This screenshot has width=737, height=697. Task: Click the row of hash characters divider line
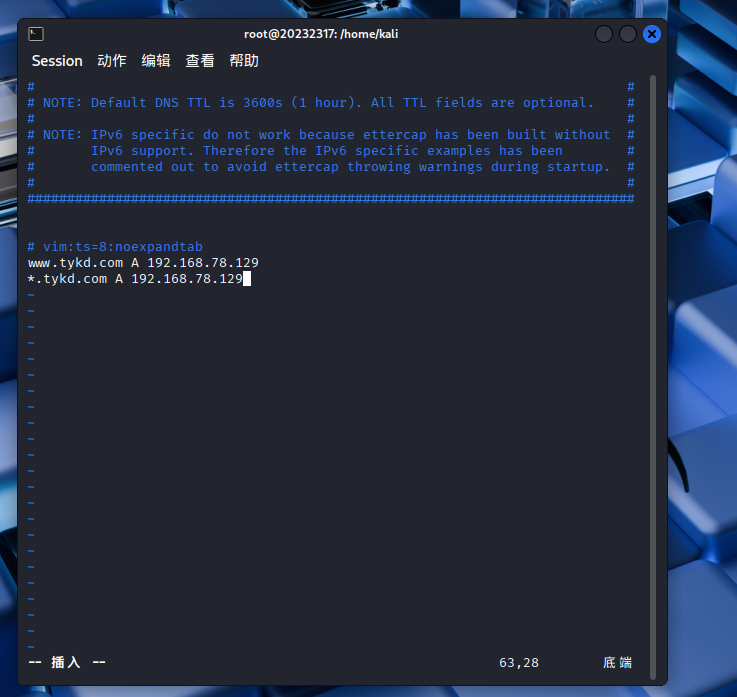tap(331, 198)
